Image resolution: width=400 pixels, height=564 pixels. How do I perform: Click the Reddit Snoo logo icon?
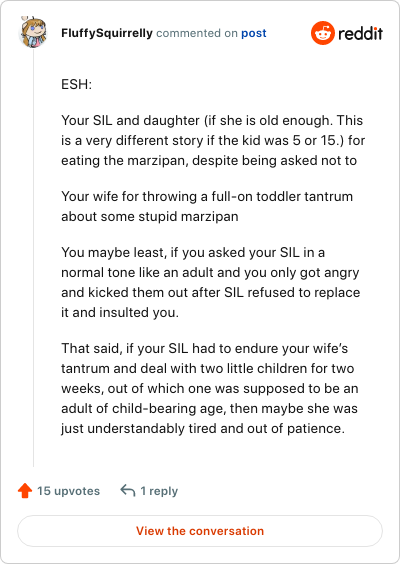(323, 33)
